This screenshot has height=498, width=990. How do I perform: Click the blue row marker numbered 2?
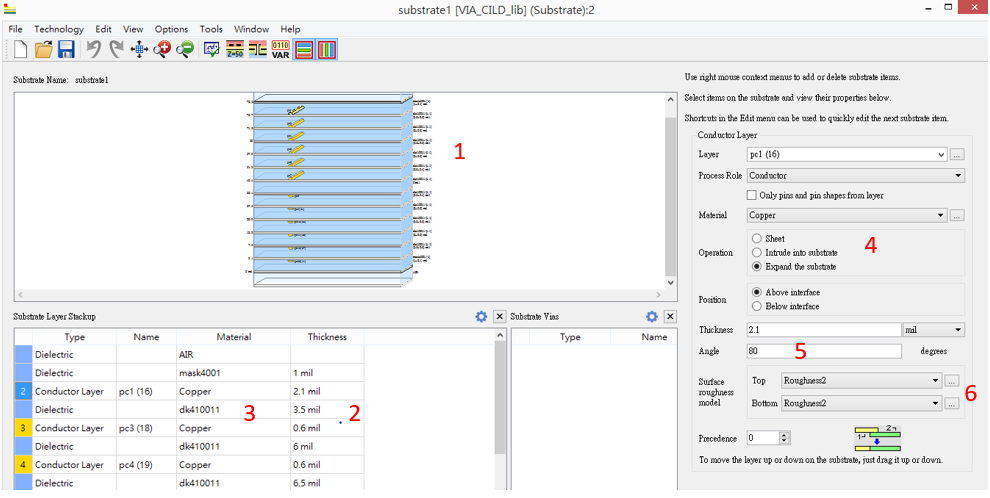pyautogui.click(x=23, y=391)
